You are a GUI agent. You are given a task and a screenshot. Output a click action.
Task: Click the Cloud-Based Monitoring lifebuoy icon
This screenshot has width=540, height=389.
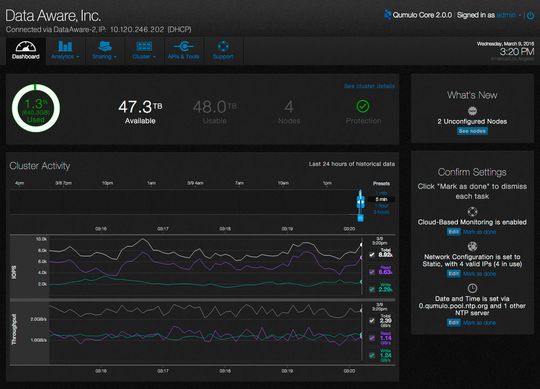[x=472, y=211]
